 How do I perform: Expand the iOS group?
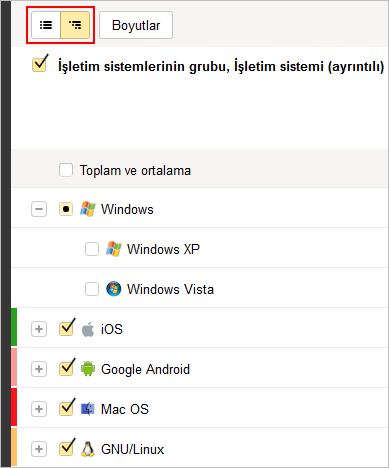pos(39,329)
